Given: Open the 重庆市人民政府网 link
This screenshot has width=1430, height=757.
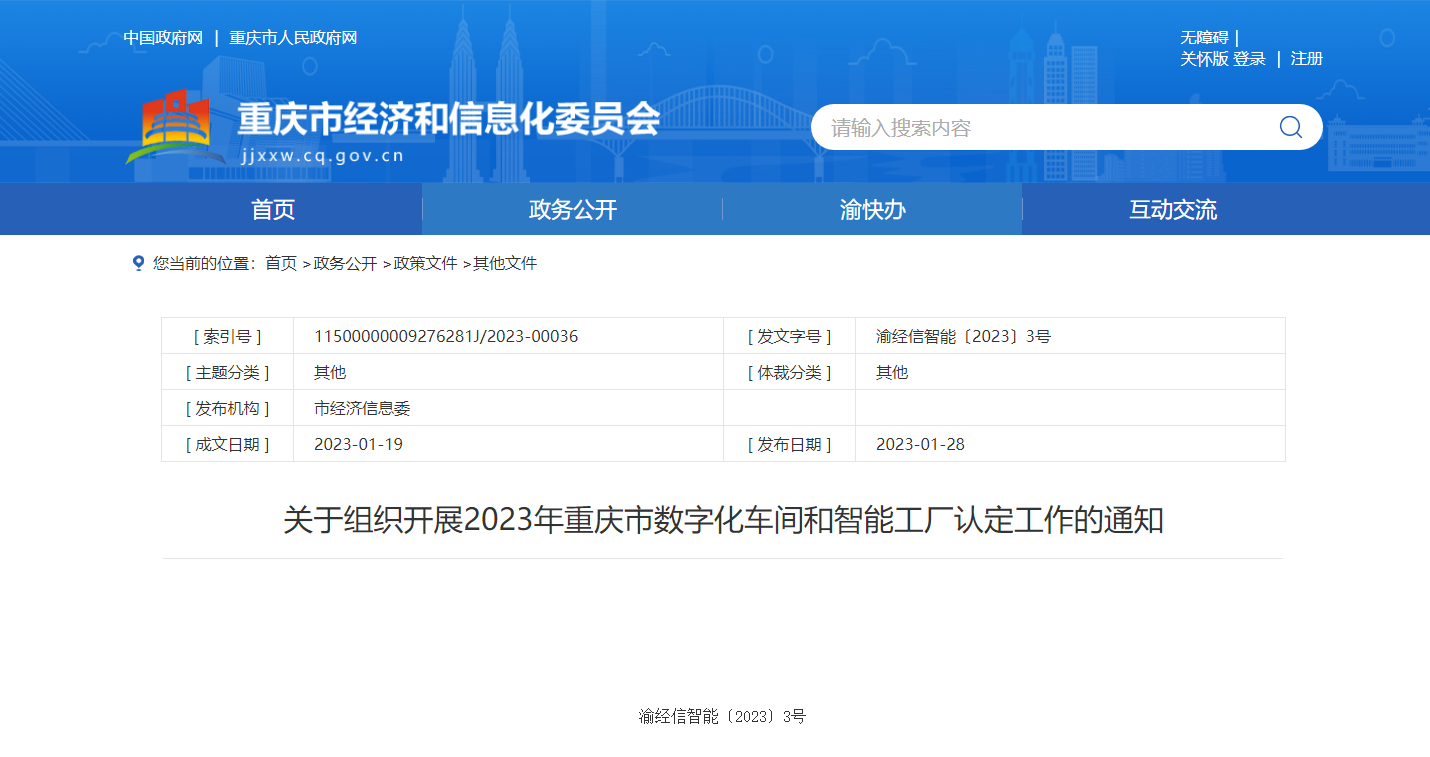Looking at the screenshot, I should coord(293,38).
